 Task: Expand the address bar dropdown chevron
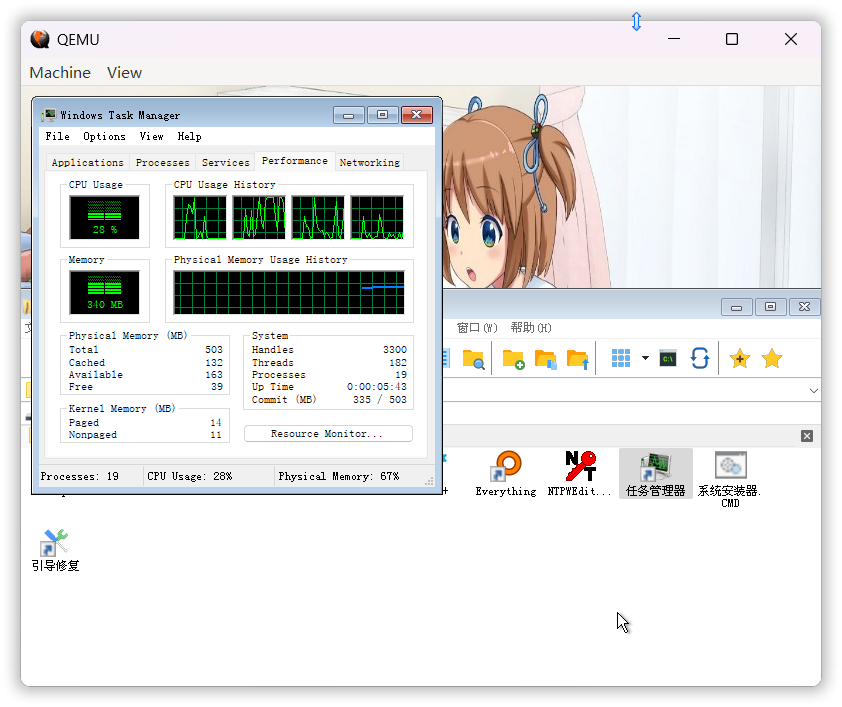coord(814,391)
